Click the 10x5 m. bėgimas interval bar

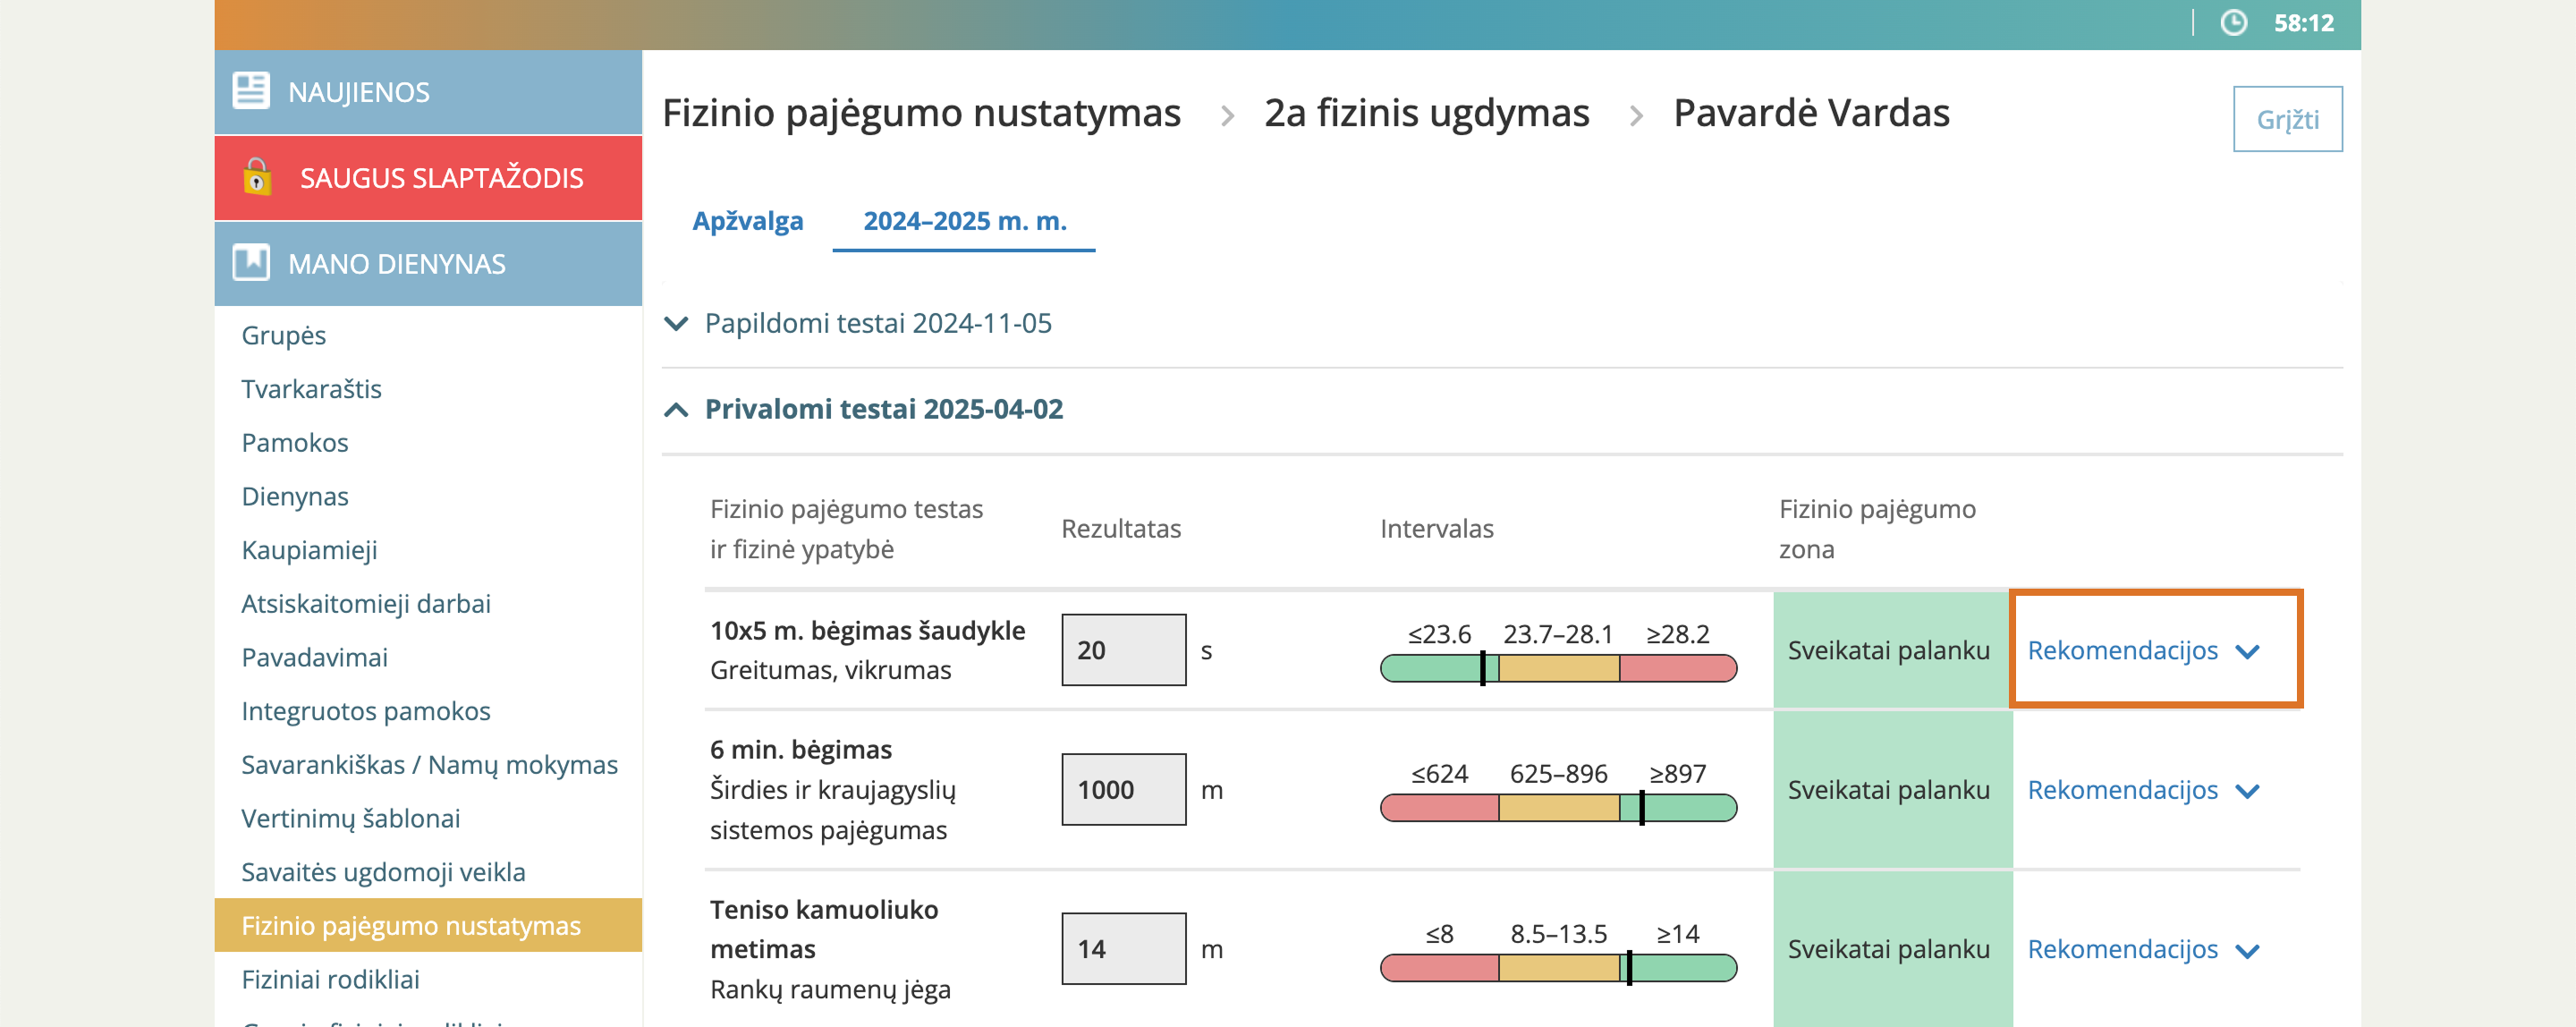click(1557, 668)
